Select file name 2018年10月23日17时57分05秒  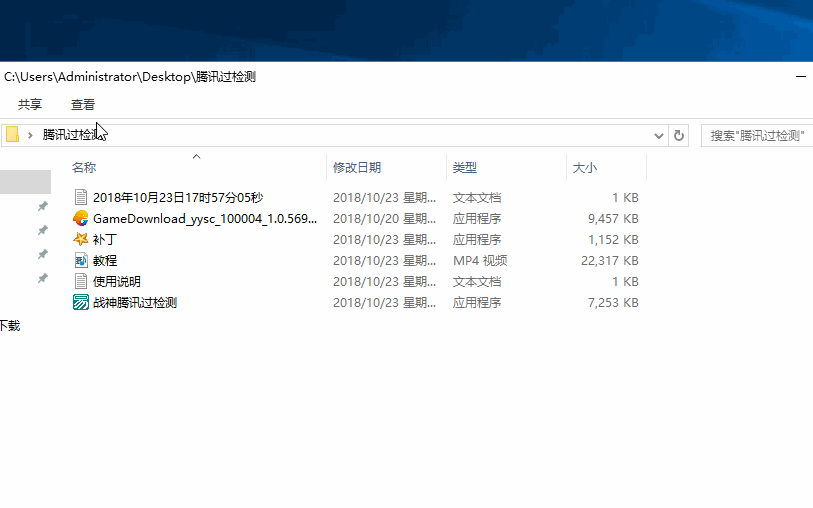178,197
